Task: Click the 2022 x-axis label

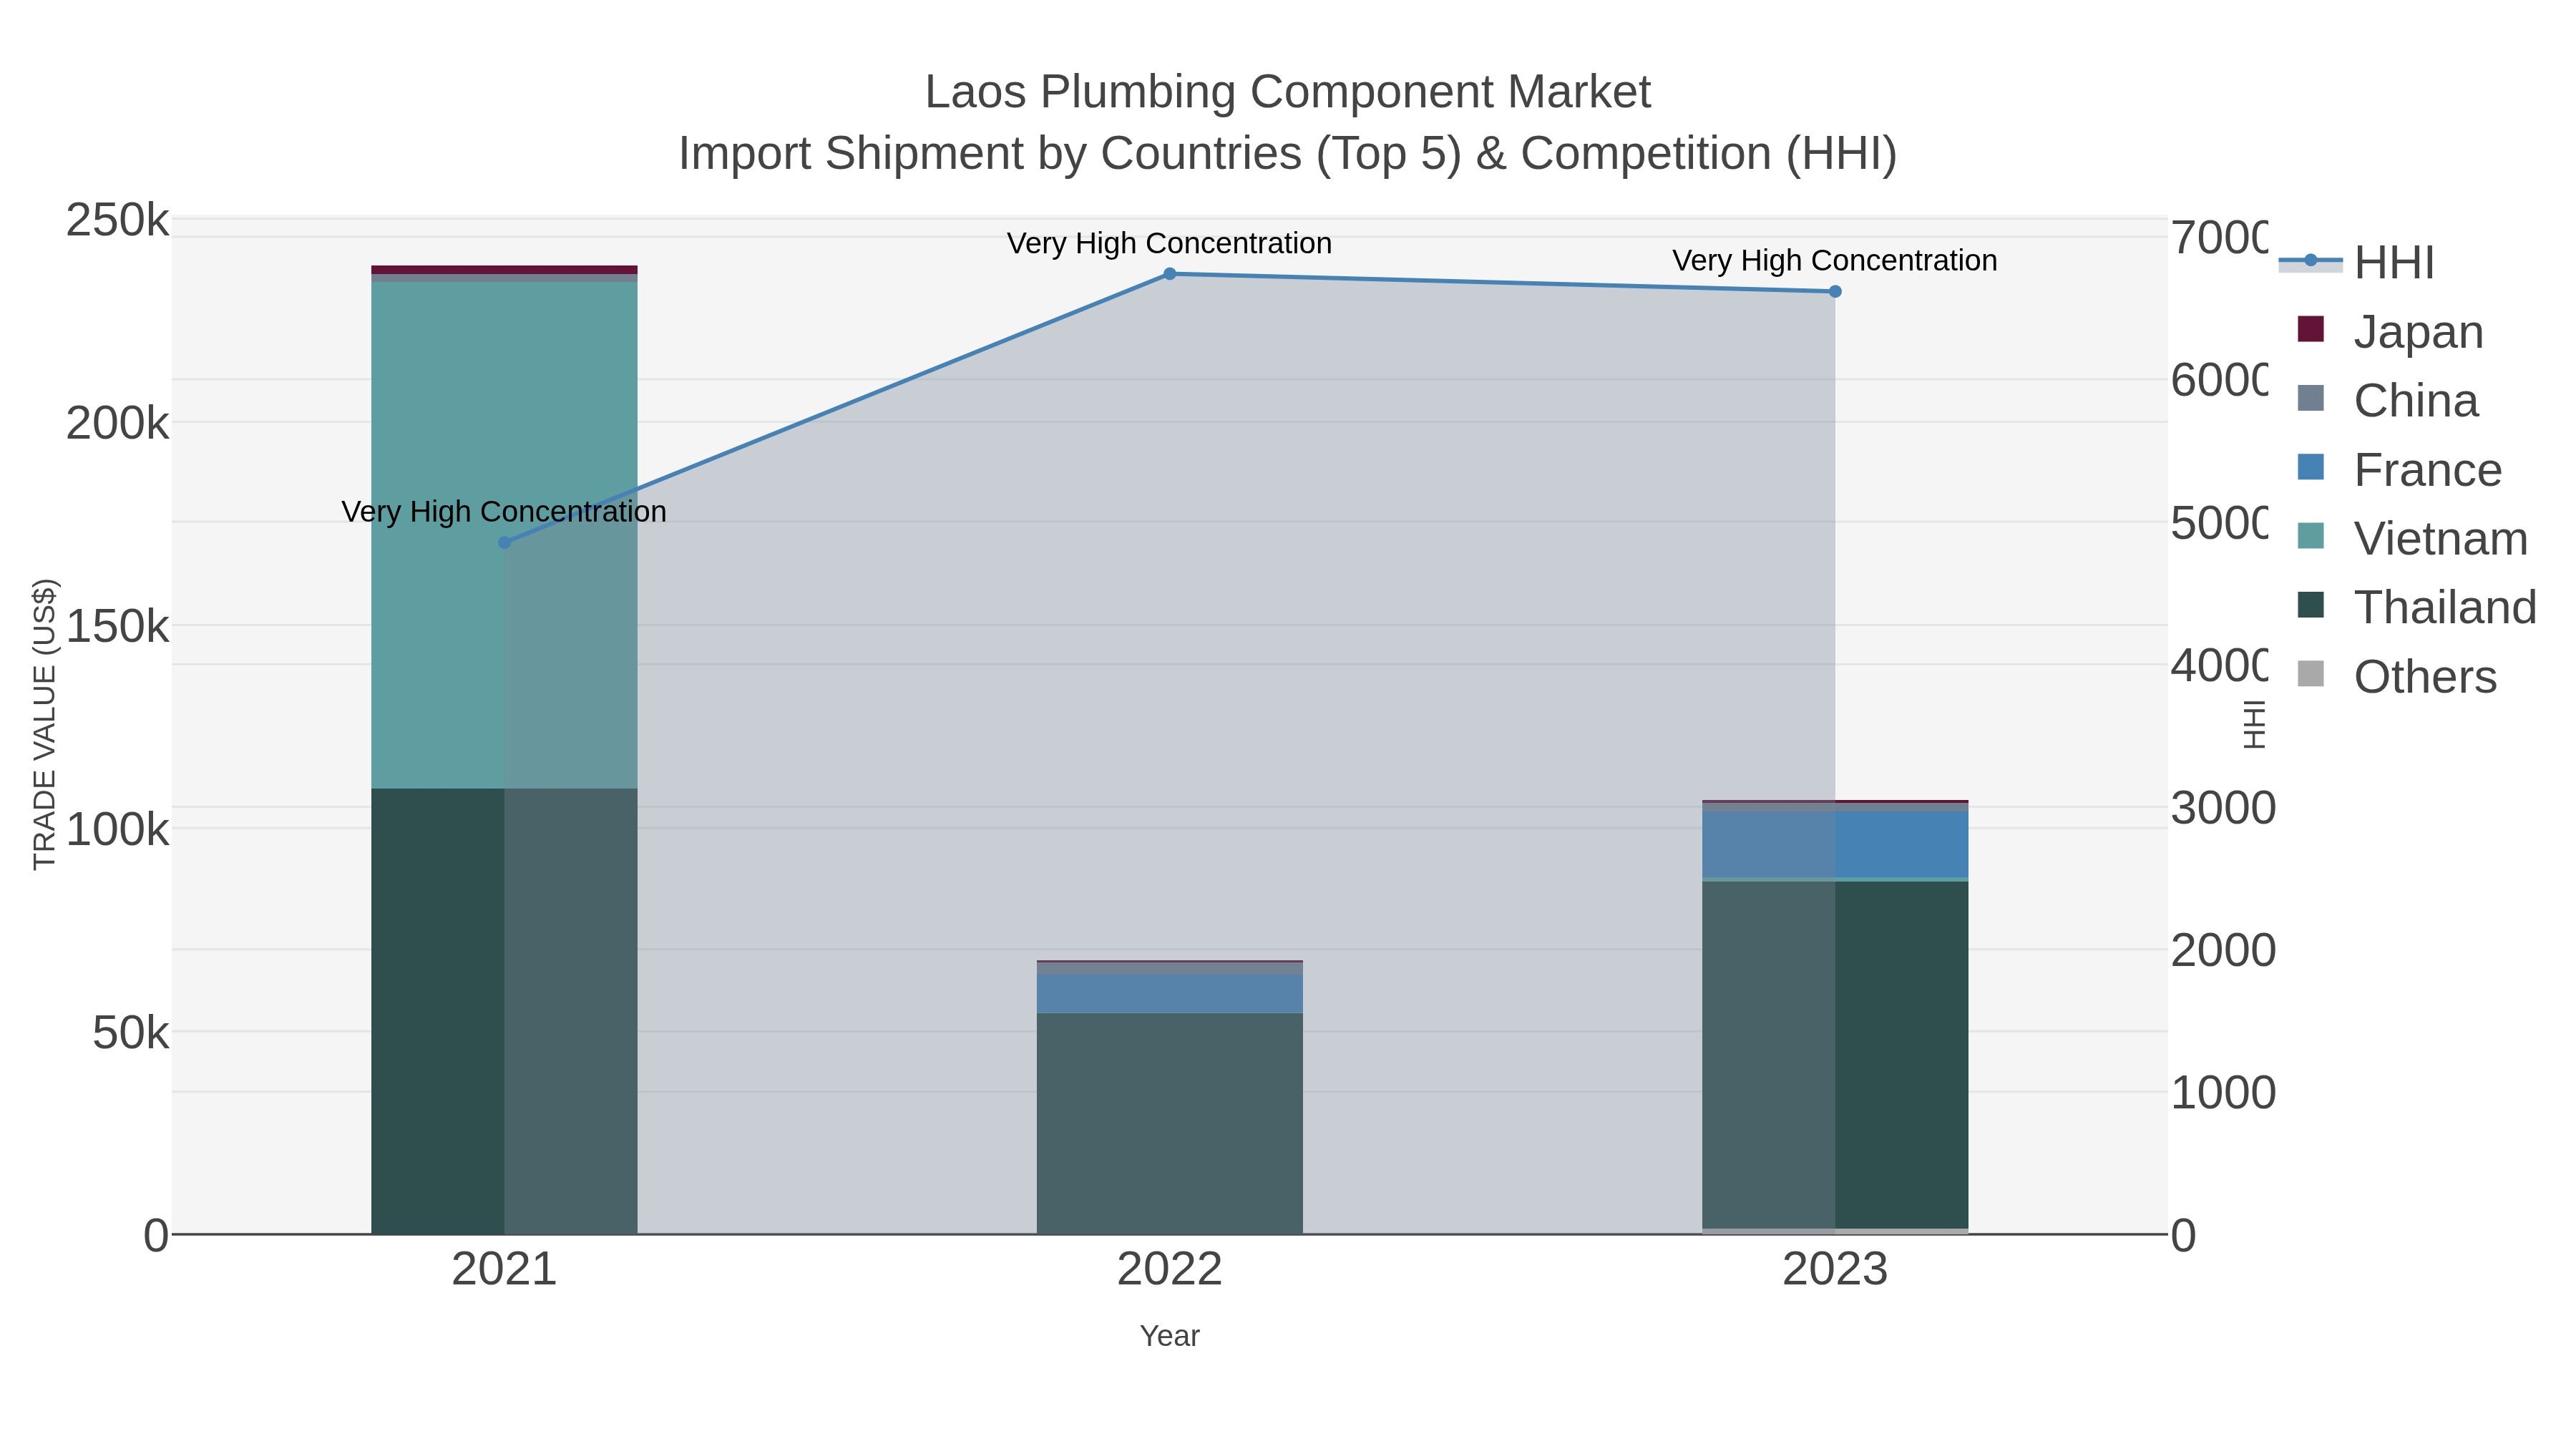Action: tap(1170, 1270)
